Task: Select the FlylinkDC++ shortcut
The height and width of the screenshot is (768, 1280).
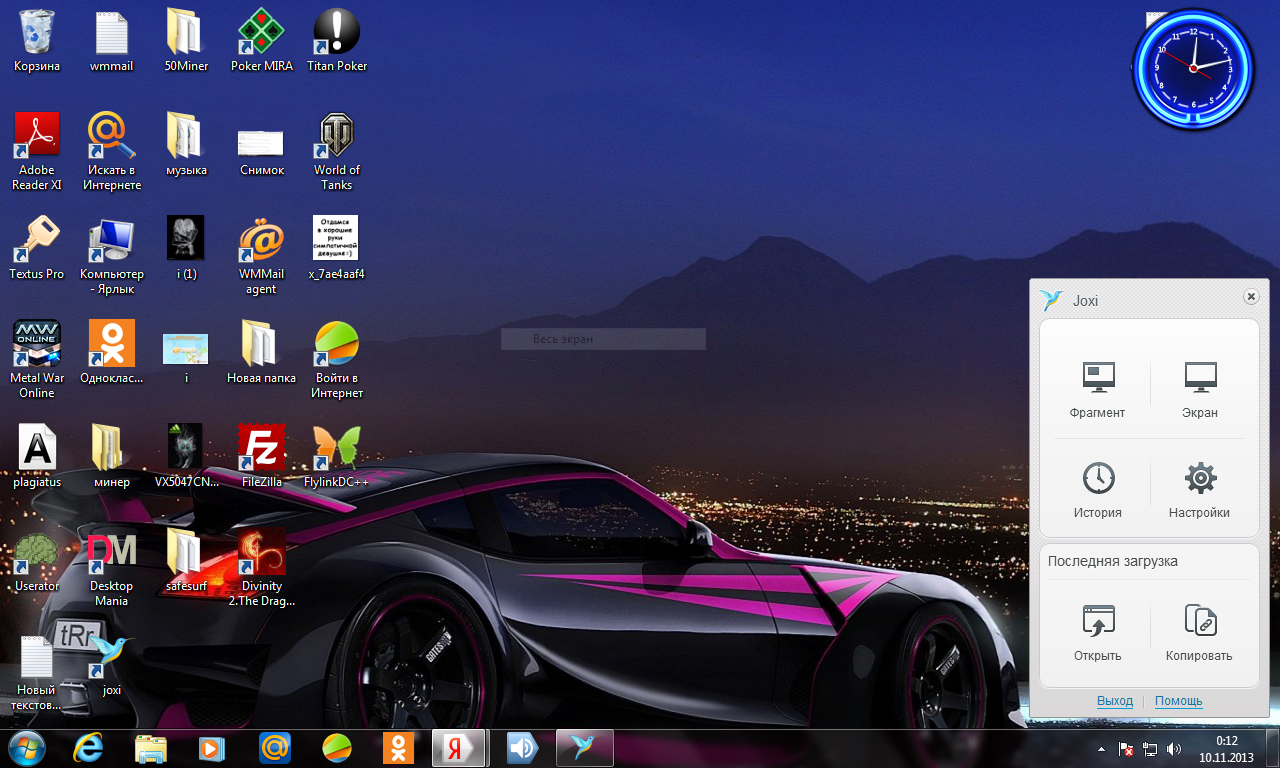Action: coord(337,457)
